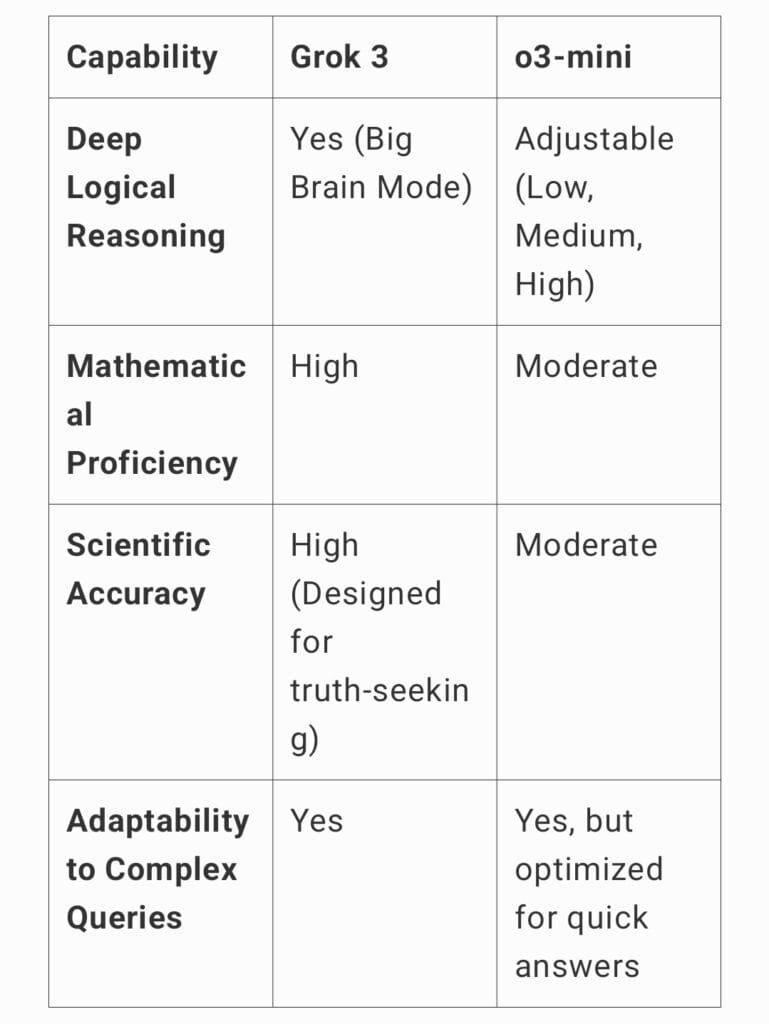The image size is (769, 1024).
Task: Click the o3-mini column header
Action: pos(573,57)
